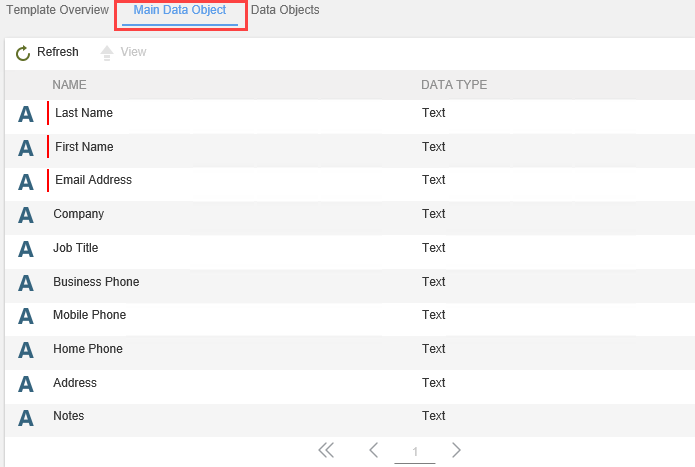Click the text-type icon beside Job Title
This screenshot has height=467, width=695.
tap(26, 249)
